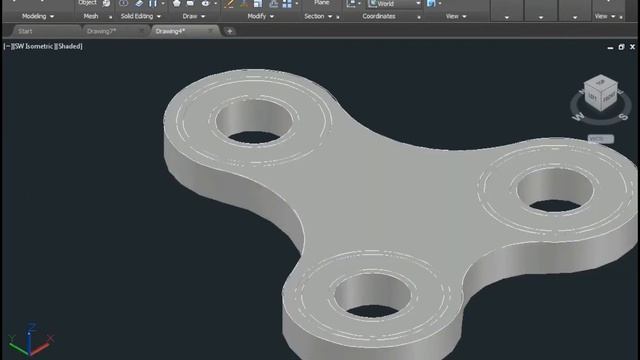Open the Solid Editing icon flyout arrow

tap(163, 3)
